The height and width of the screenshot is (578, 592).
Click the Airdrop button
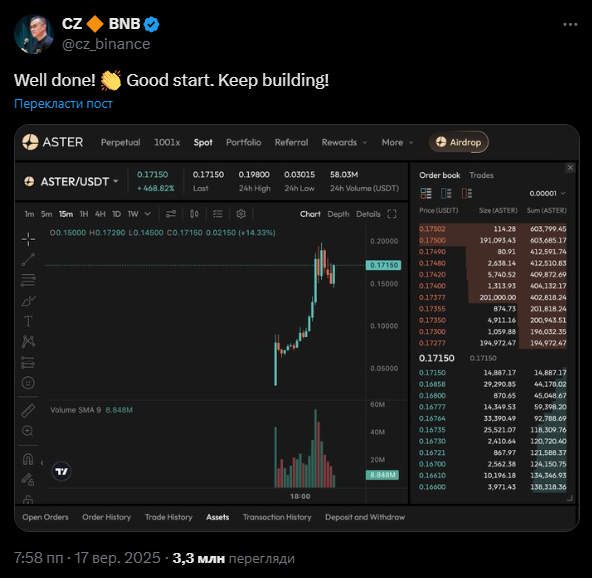(x=458, y=142)
